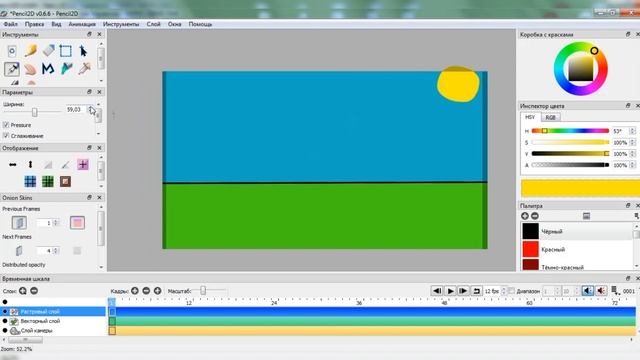Viewport: 640px width, 360px height.
Task: Click the color wheel
Action: pyautogui.click(x=580, y=69)
